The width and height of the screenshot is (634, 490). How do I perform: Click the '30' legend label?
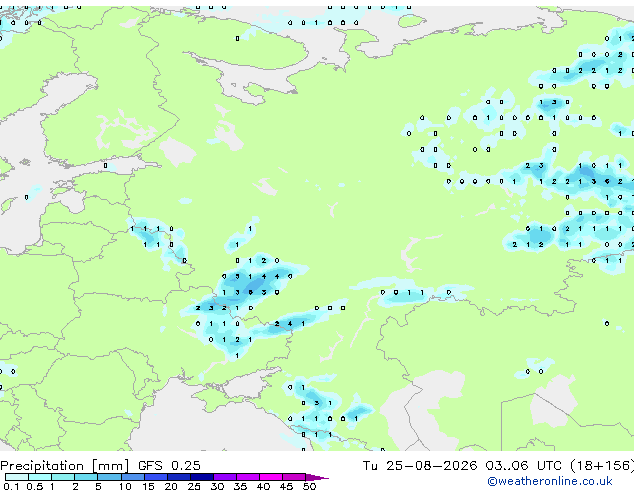click(217, 486)
